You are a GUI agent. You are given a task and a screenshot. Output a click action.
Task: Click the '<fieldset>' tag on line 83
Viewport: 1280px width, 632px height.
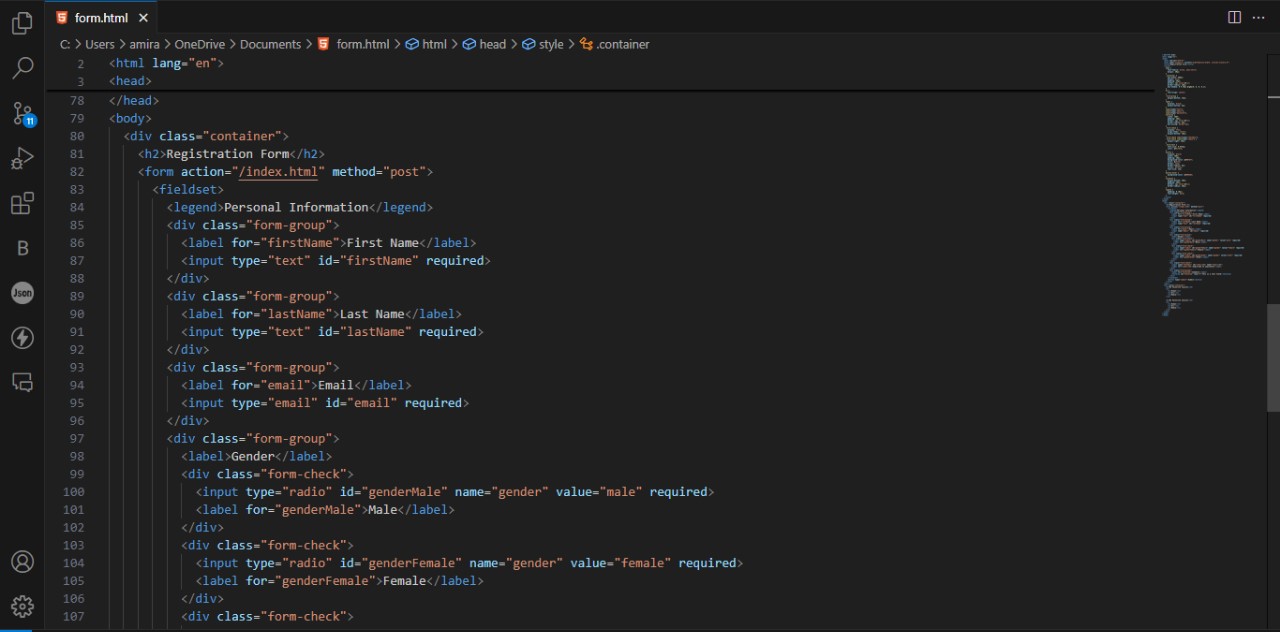(x=189, y=189)
